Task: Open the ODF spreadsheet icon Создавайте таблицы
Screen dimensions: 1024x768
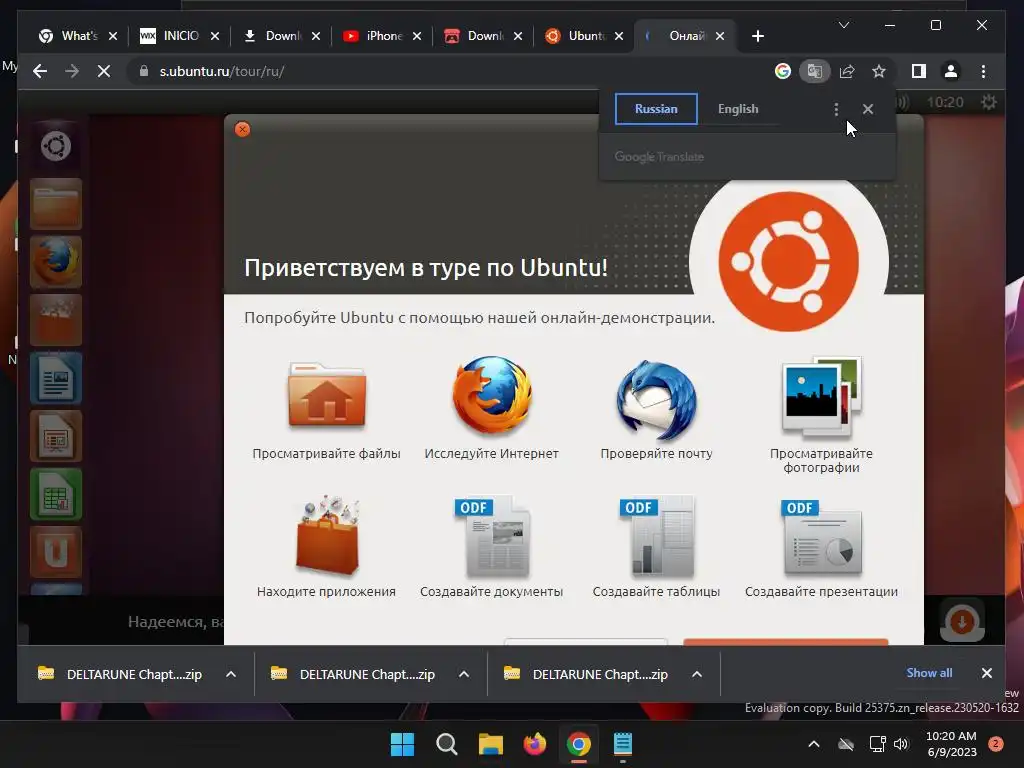Action: coord(656,536)
